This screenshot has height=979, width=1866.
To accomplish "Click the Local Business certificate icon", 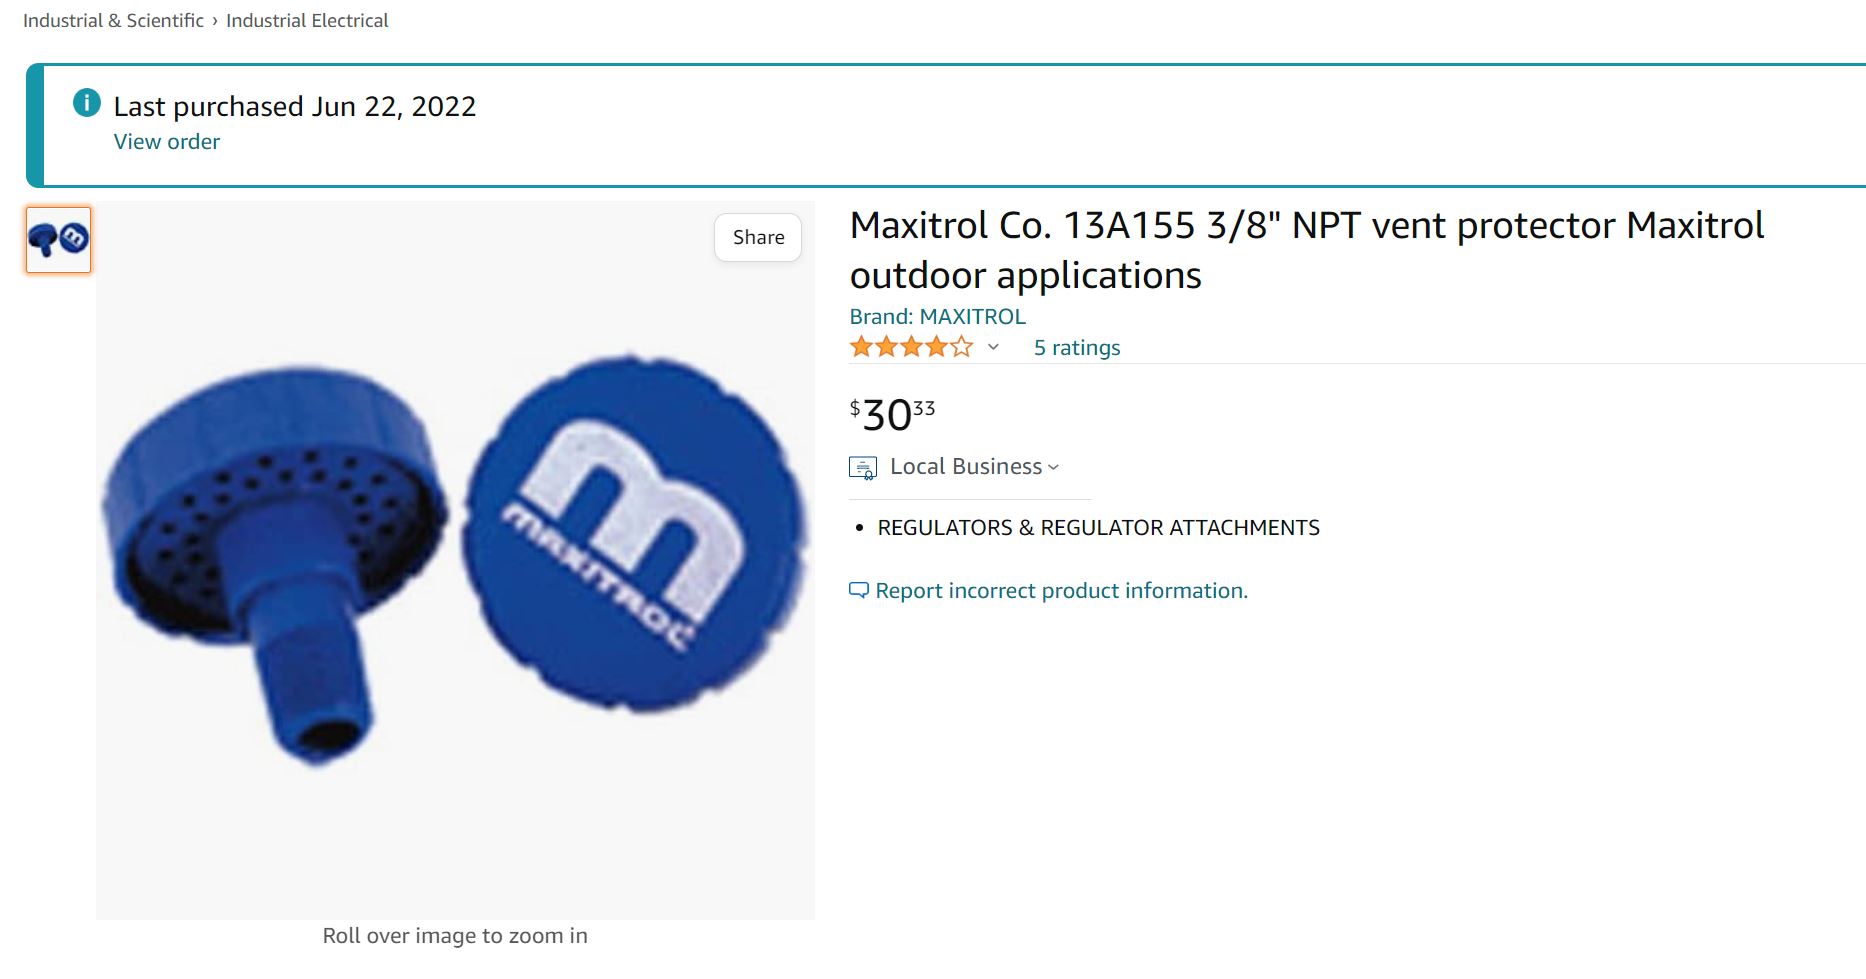I will point(862,467).
